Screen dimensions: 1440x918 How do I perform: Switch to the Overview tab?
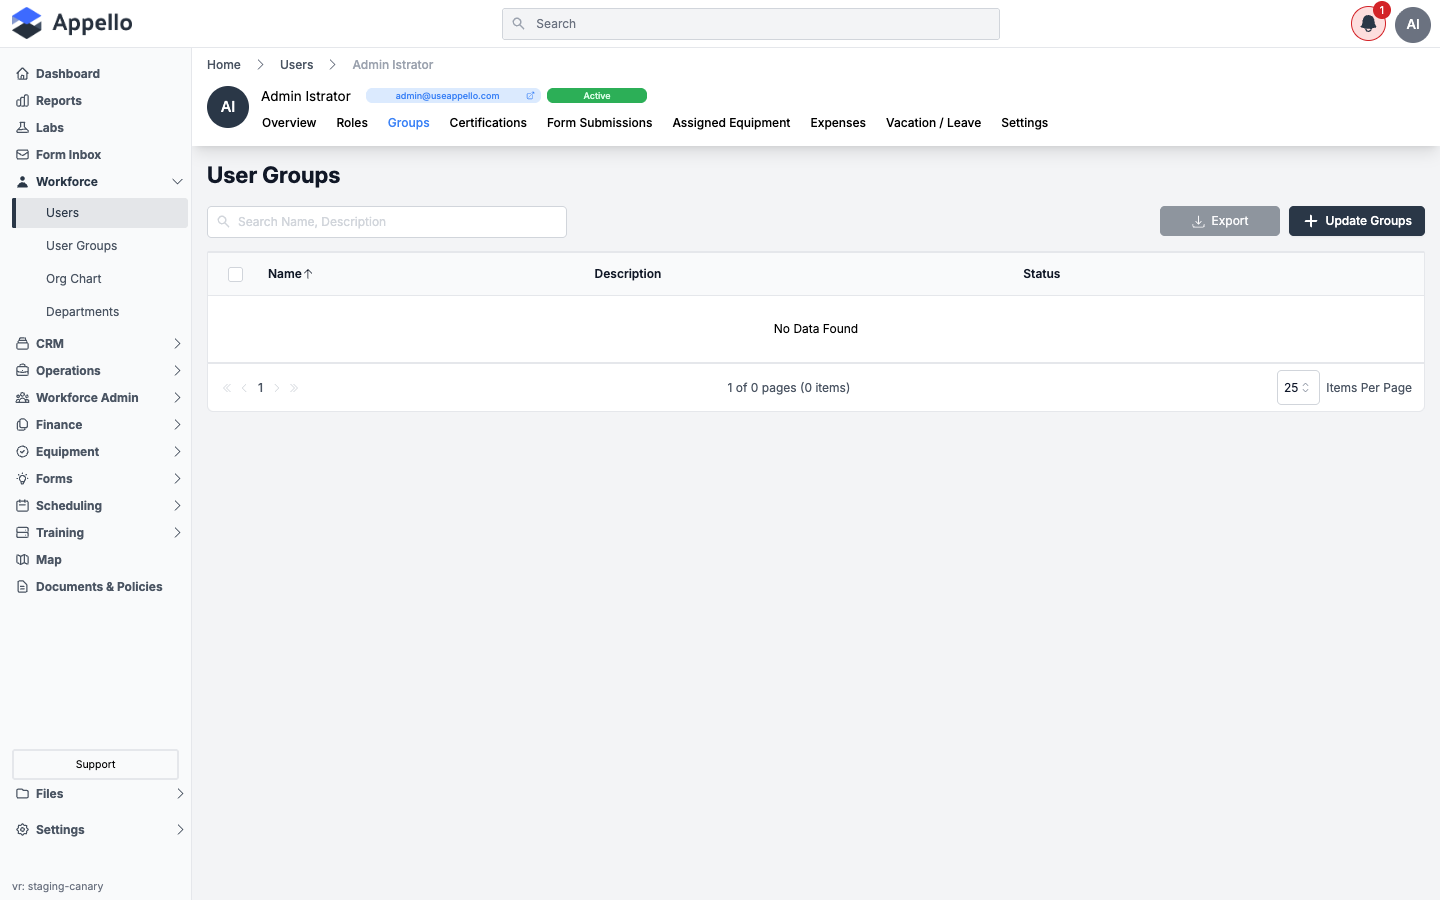click(289, 123)
